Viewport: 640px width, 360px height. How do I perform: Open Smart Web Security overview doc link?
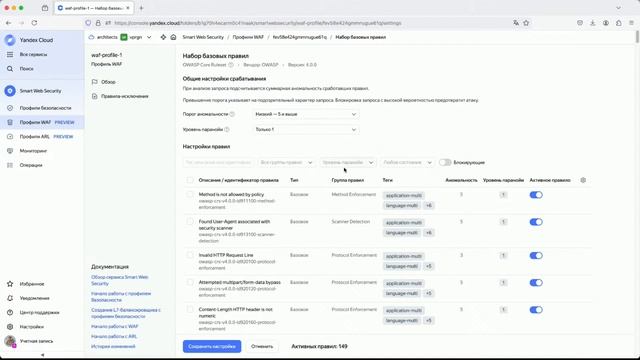coord(120,280)
